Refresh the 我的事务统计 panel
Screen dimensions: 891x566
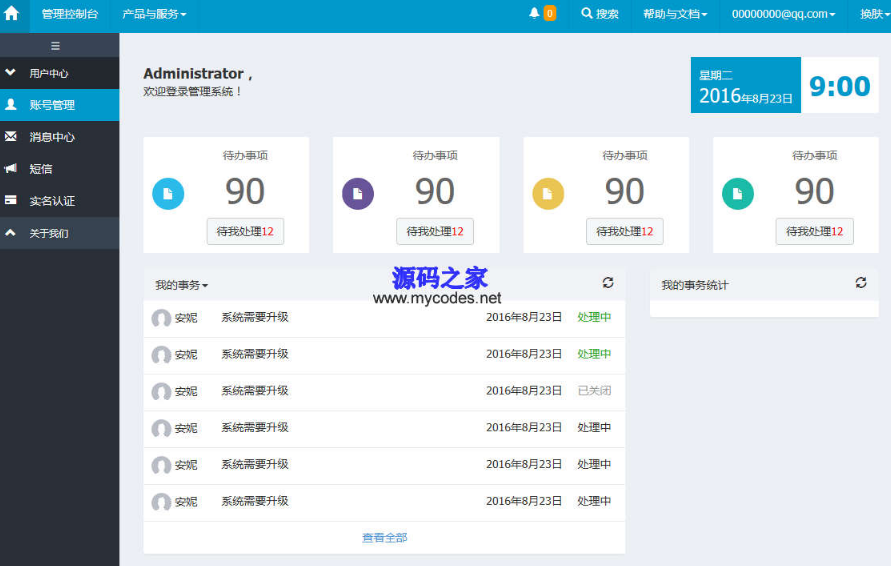coord(861,283)
